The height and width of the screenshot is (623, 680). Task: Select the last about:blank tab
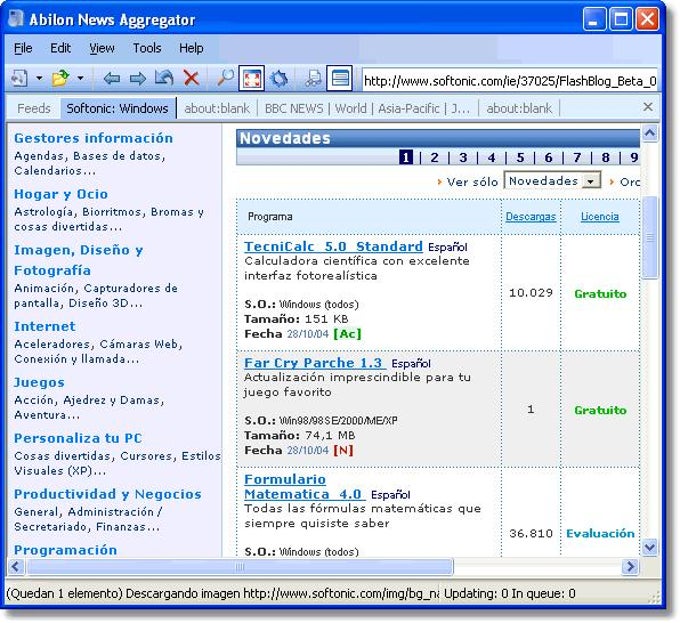point(519,108)
